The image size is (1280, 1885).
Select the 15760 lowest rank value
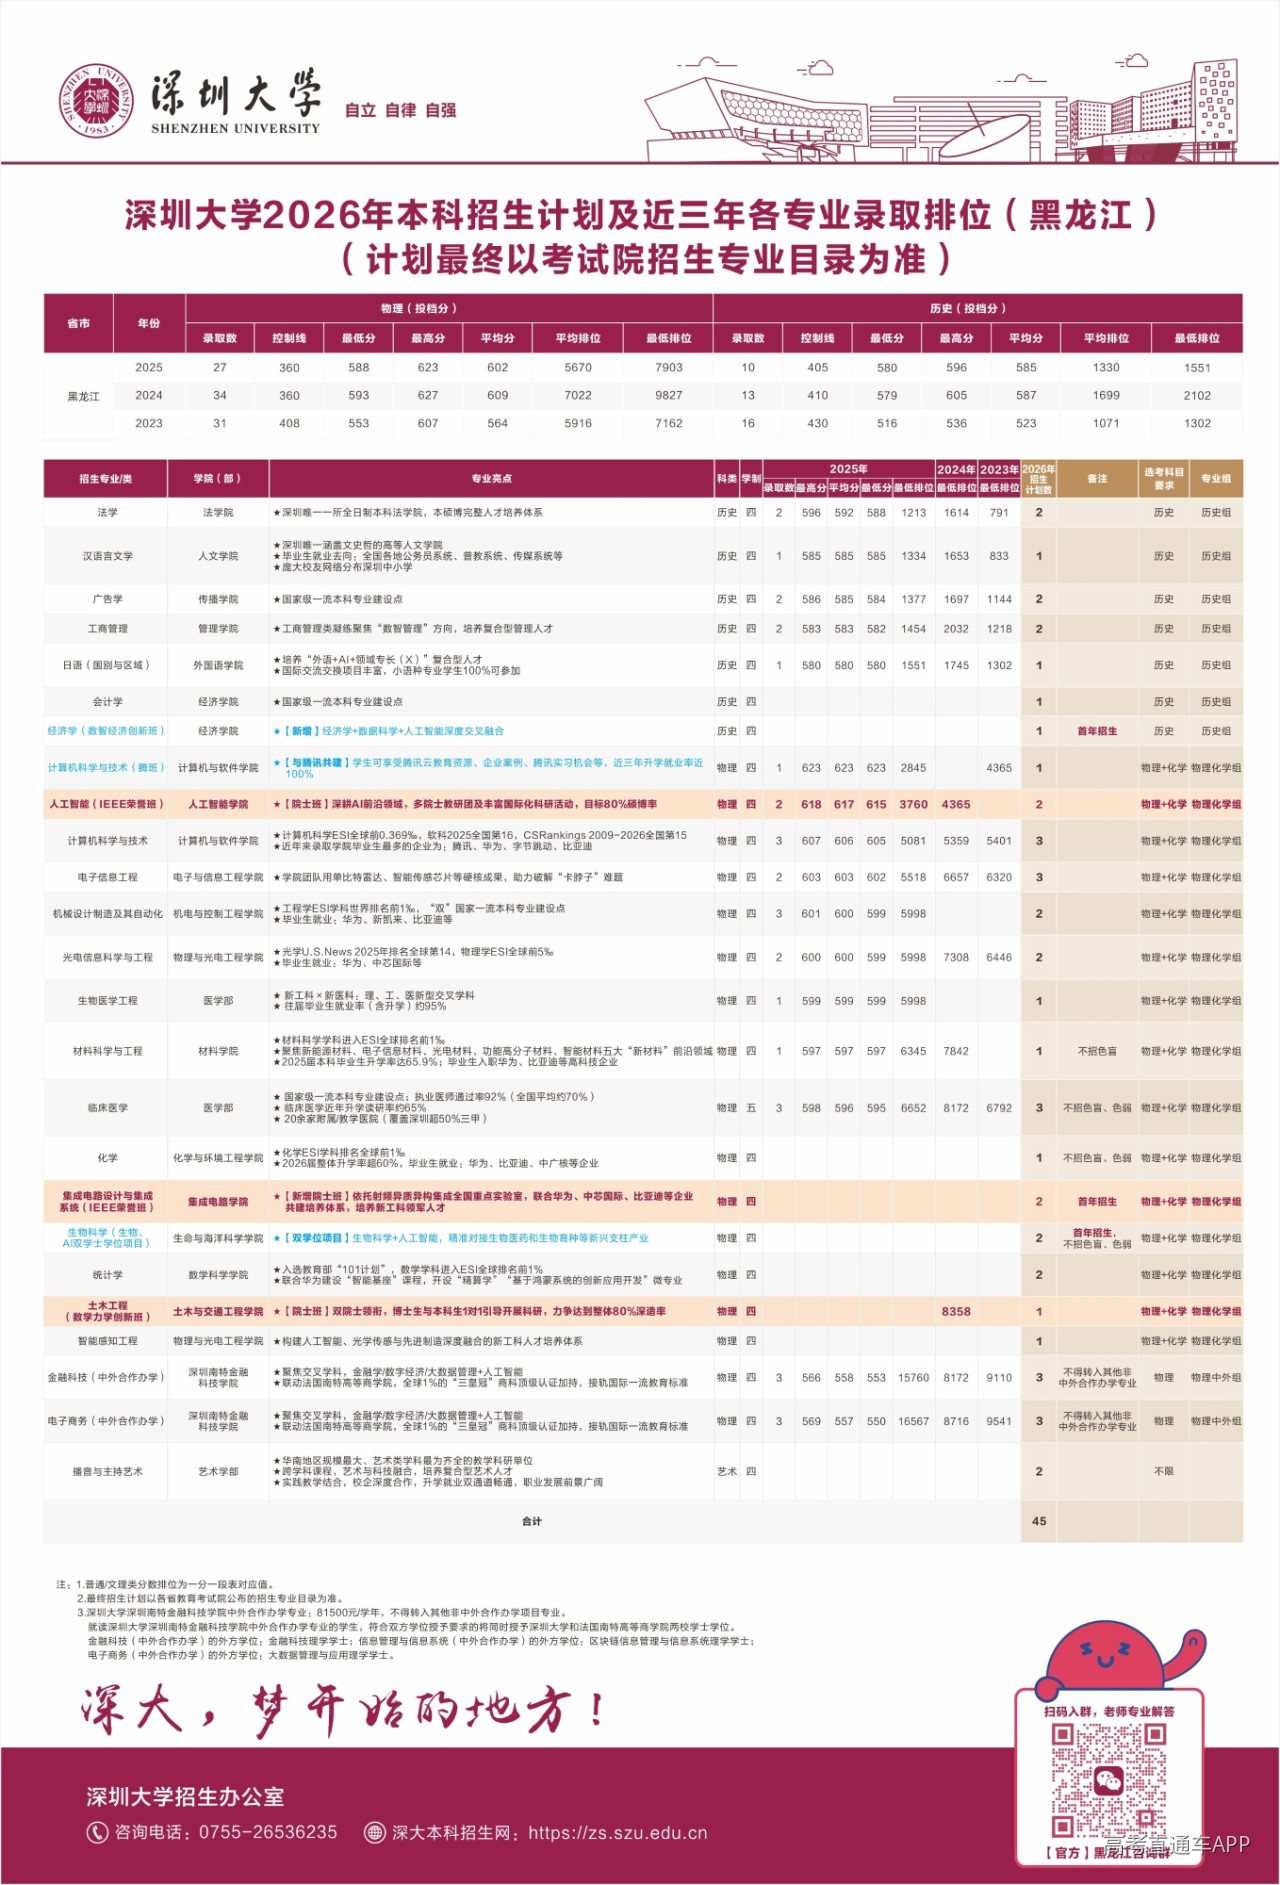(x=914, y=1377)
